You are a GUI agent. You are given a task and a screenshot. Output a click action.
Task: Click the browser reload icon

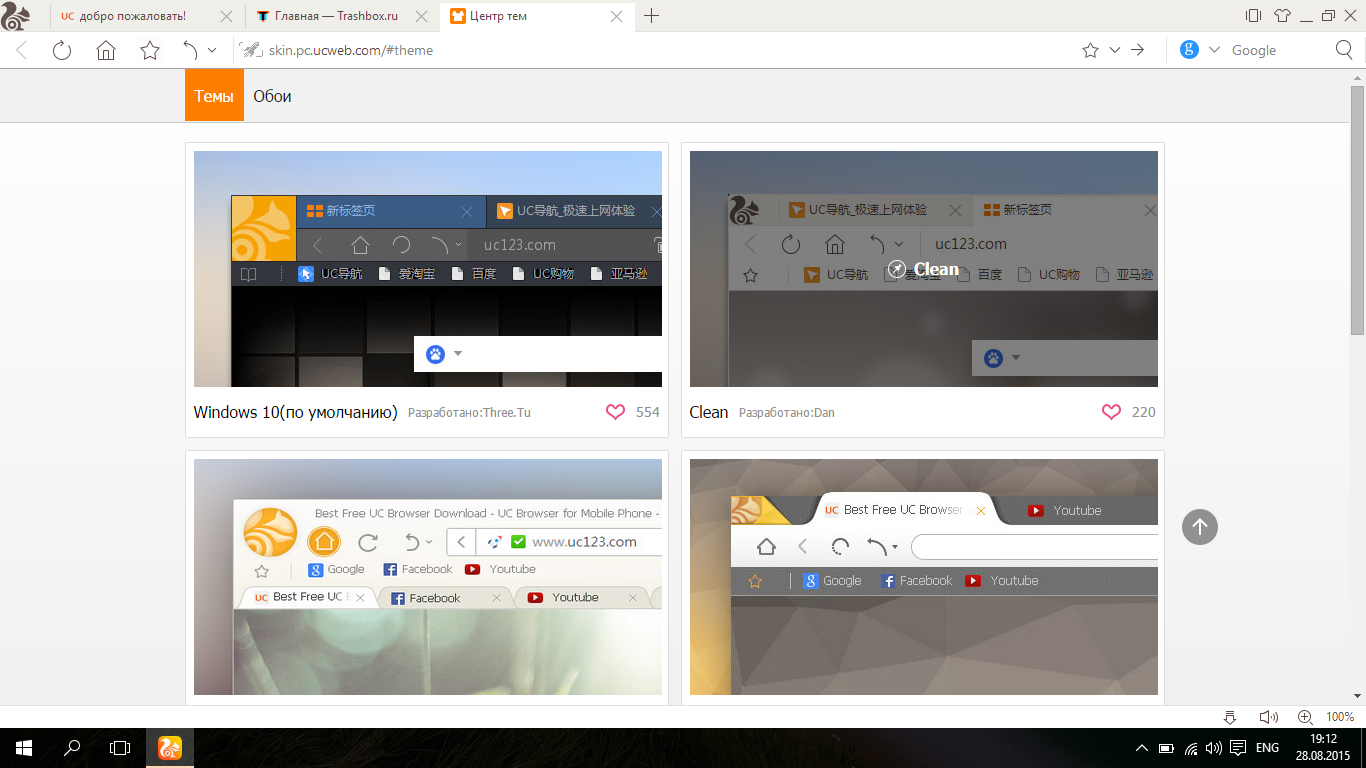pos(62,50)
